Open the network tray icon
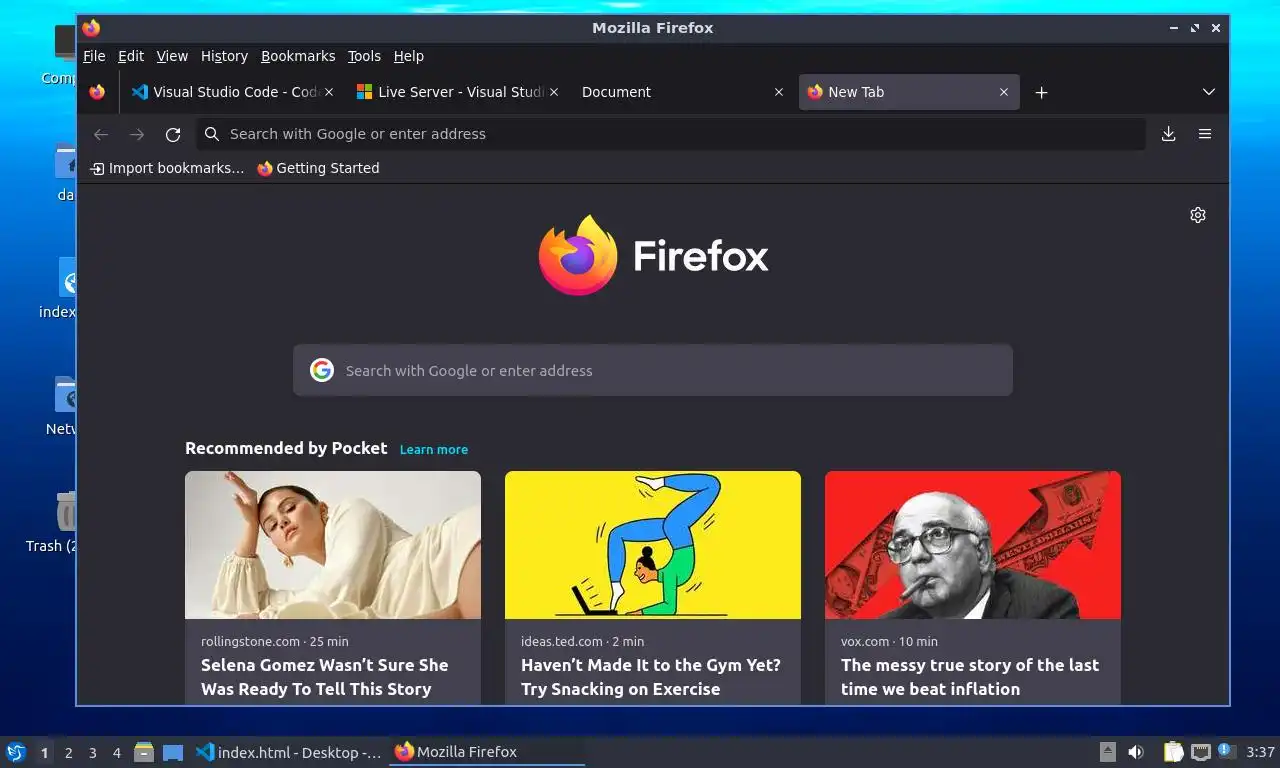 [1201, 752]
